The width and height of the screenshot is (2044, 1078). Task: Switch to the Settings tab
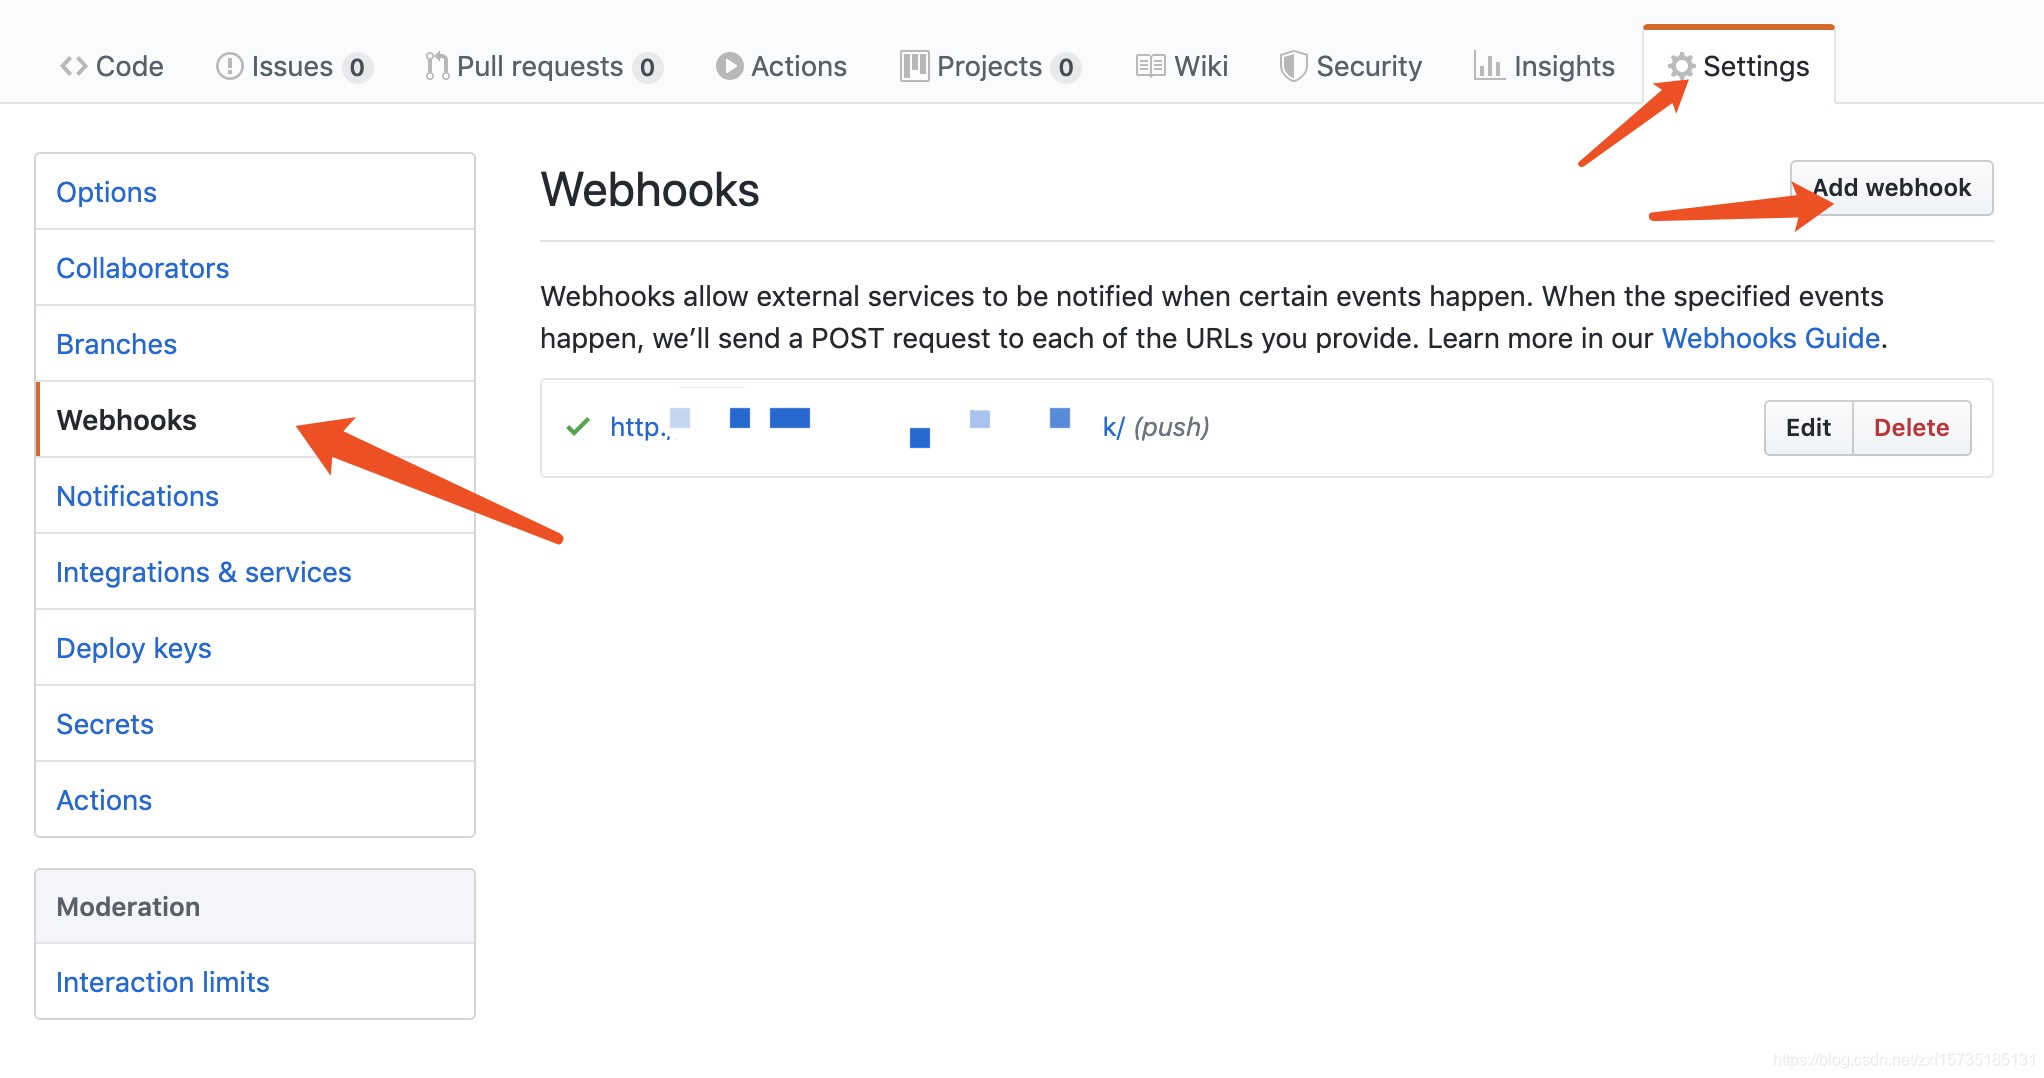click(x=1757, y=66)
